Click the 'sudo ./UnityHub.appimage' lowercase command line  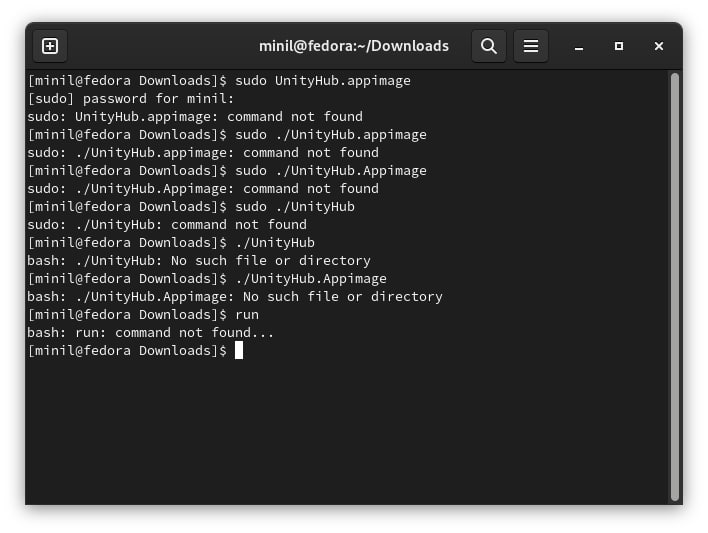click(x=331, y=134)
